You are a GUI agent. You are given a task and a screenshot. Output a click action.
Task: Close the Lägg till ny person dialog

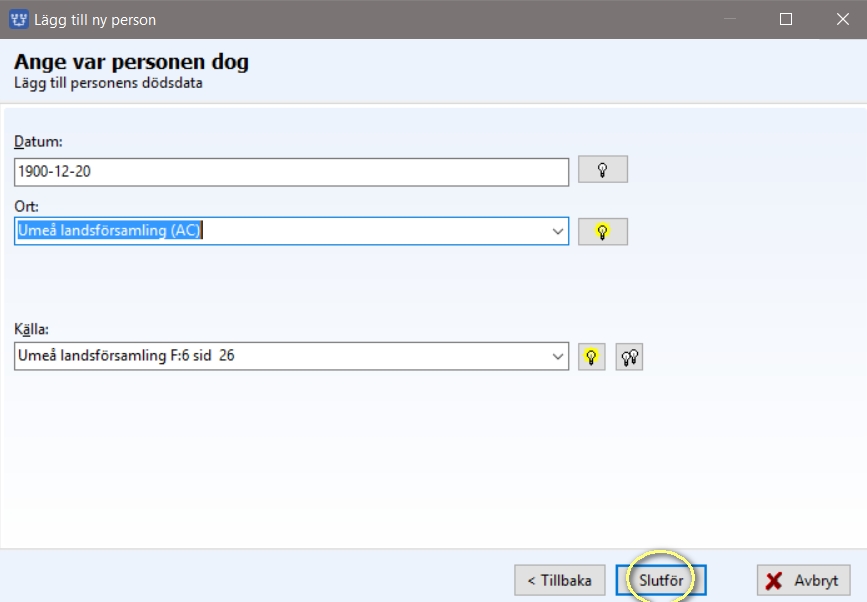coord(842,19)
